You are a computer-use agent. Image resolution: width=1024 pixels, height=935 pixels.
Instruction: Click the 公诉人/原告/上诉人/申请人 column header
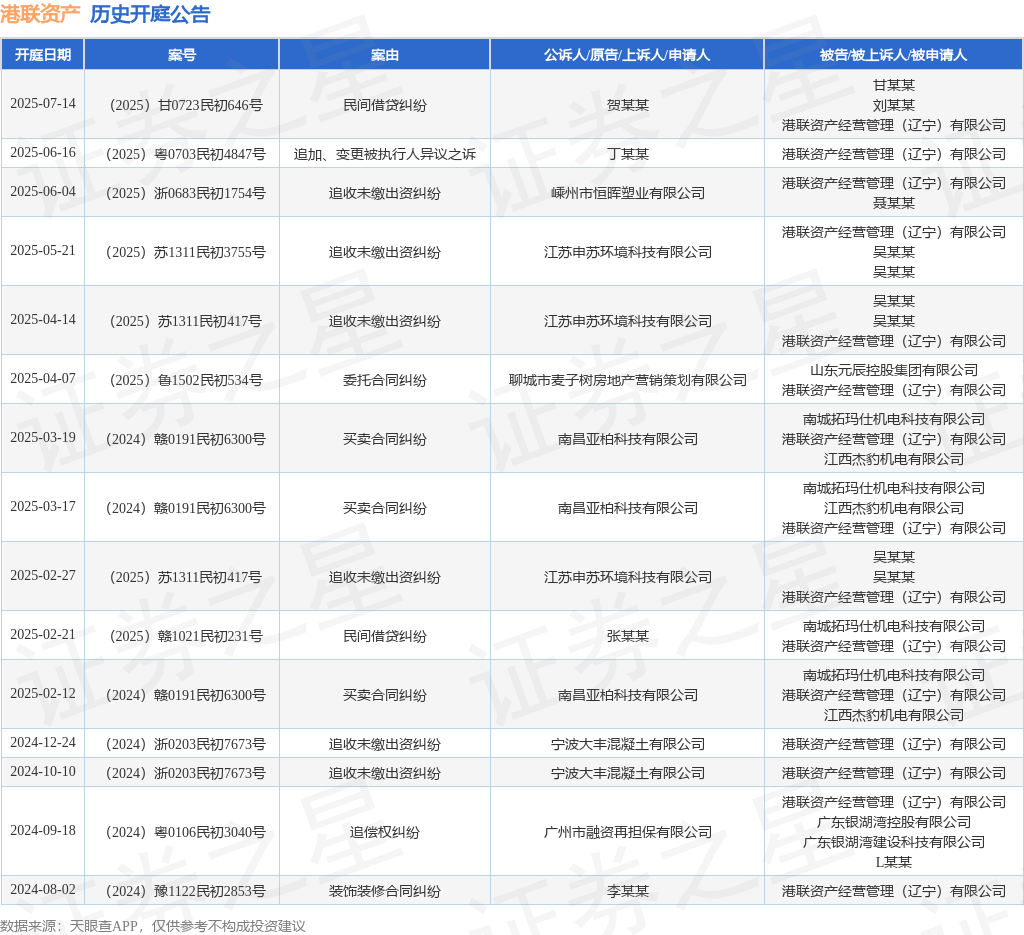[x=627, y=55]
